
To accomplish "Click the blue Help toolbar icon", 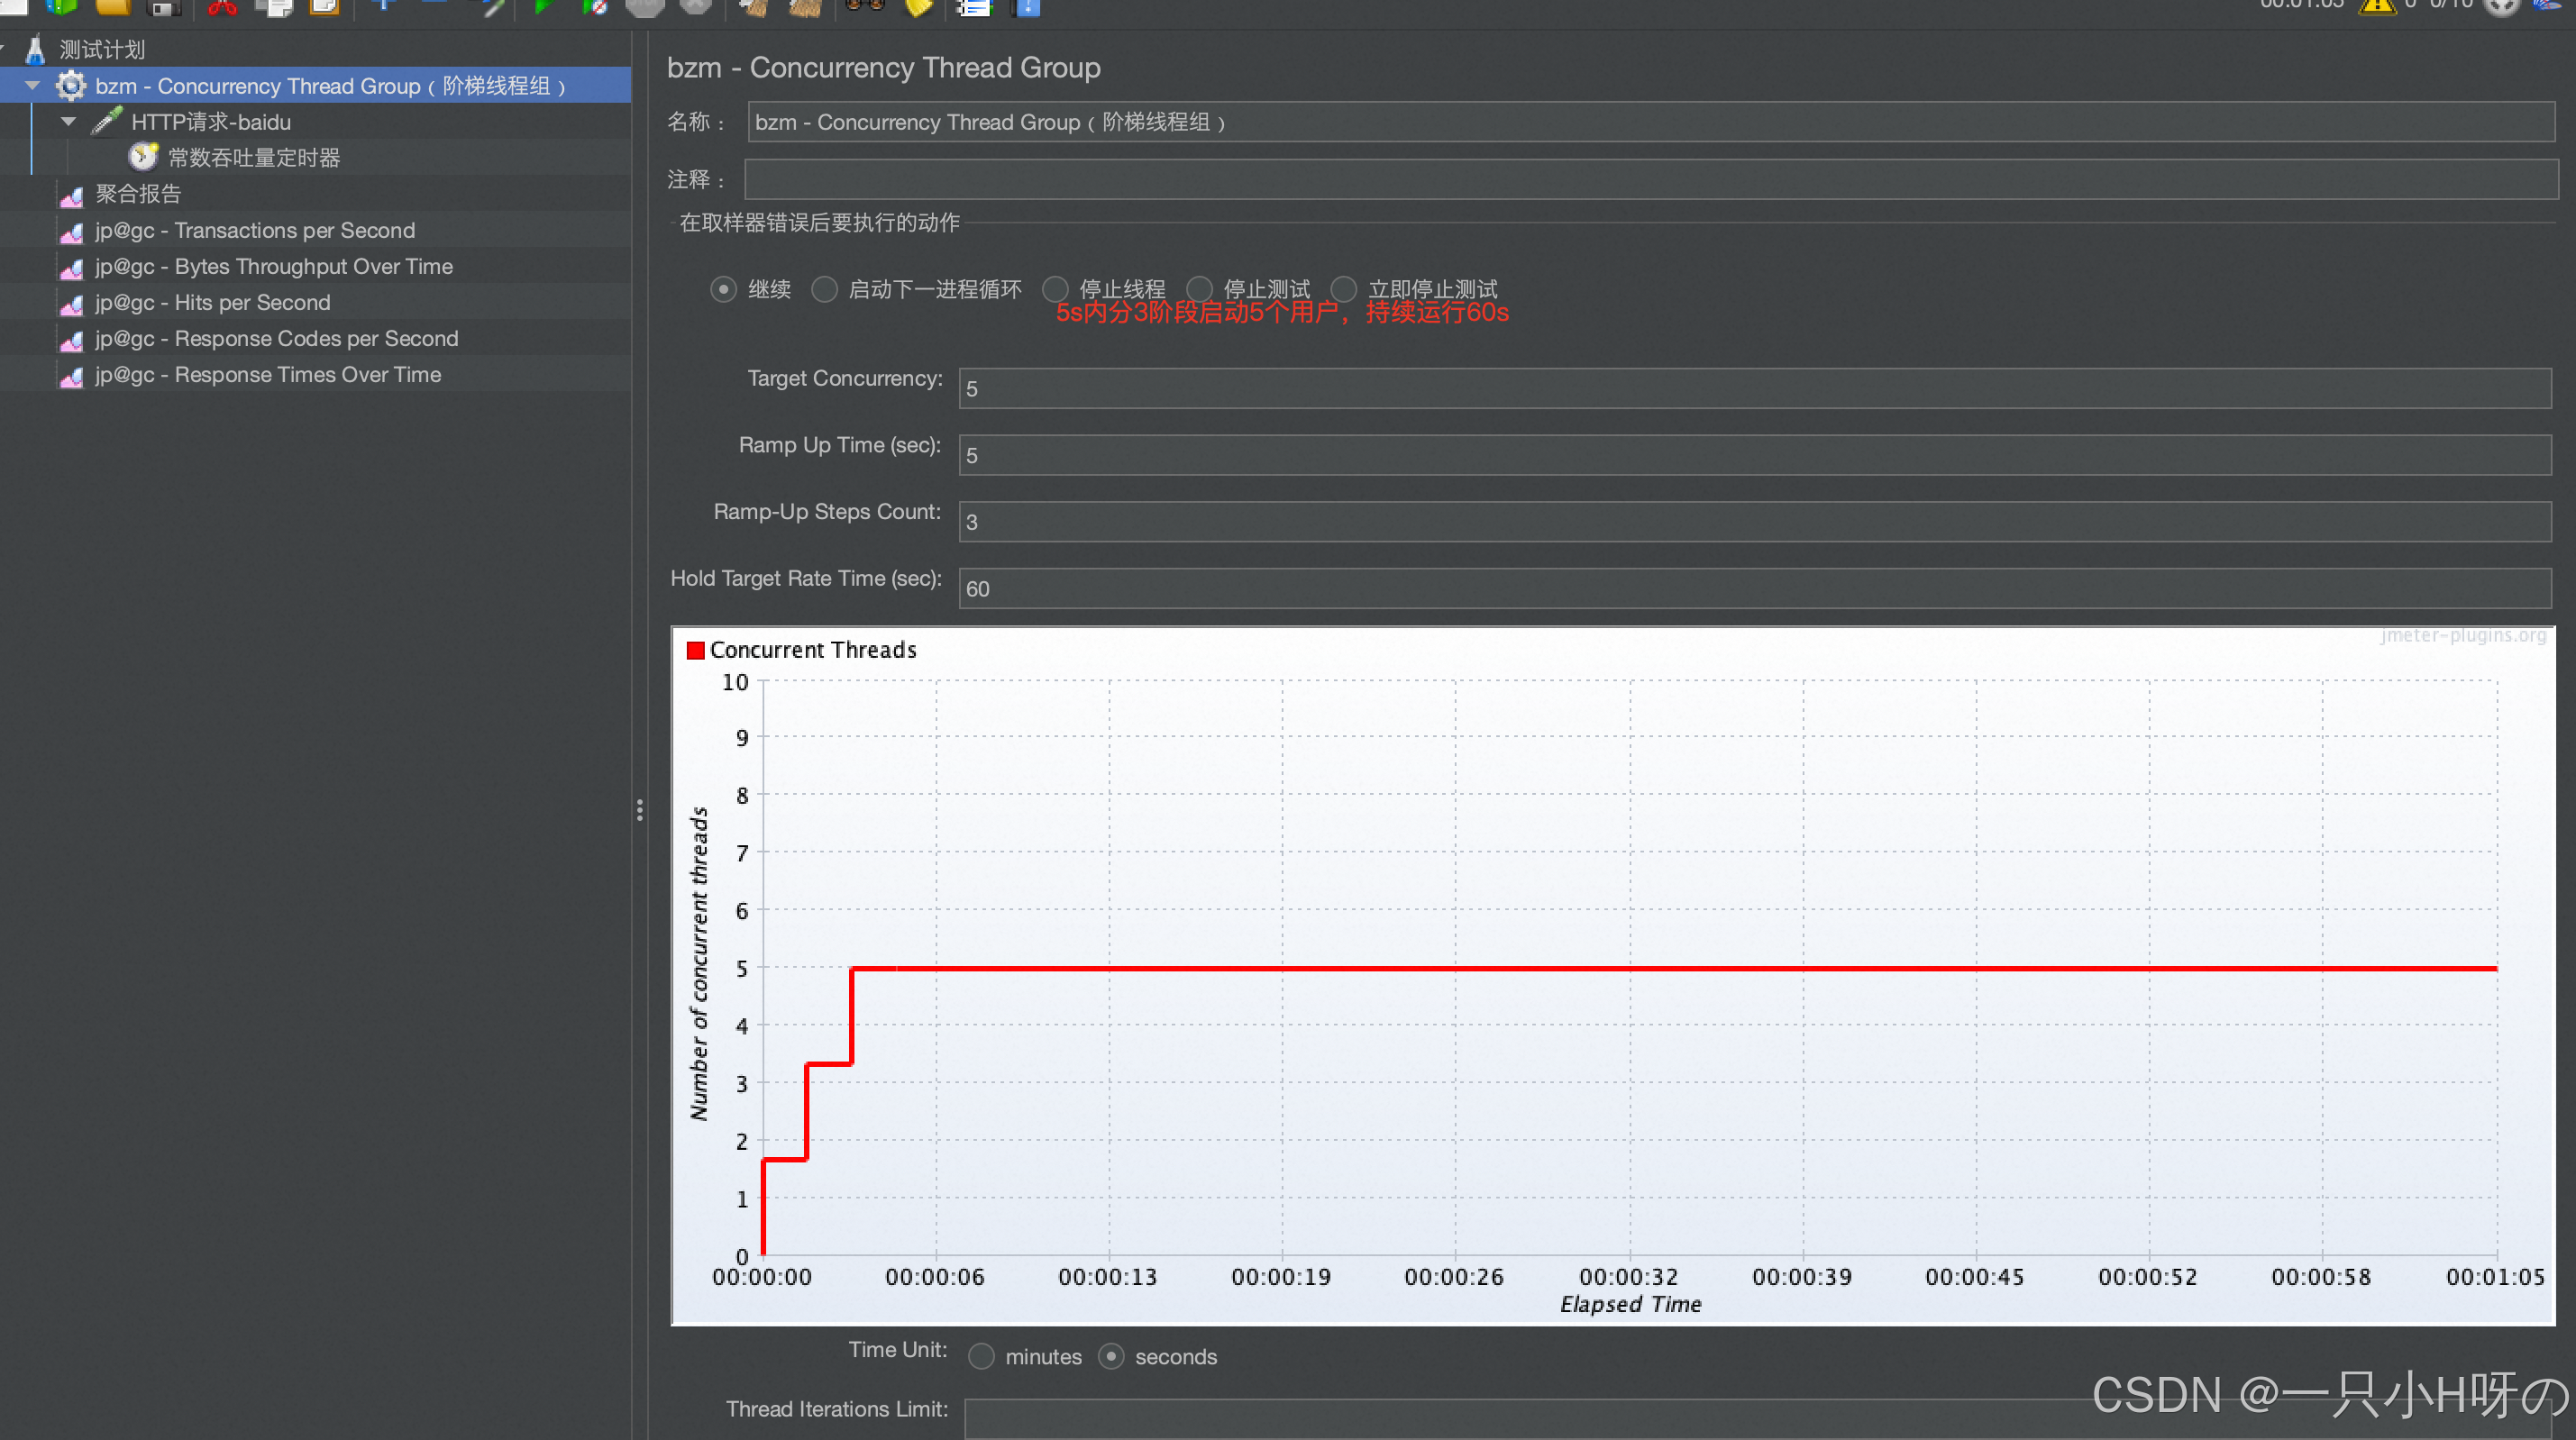I will click(x=1026, y=7).
